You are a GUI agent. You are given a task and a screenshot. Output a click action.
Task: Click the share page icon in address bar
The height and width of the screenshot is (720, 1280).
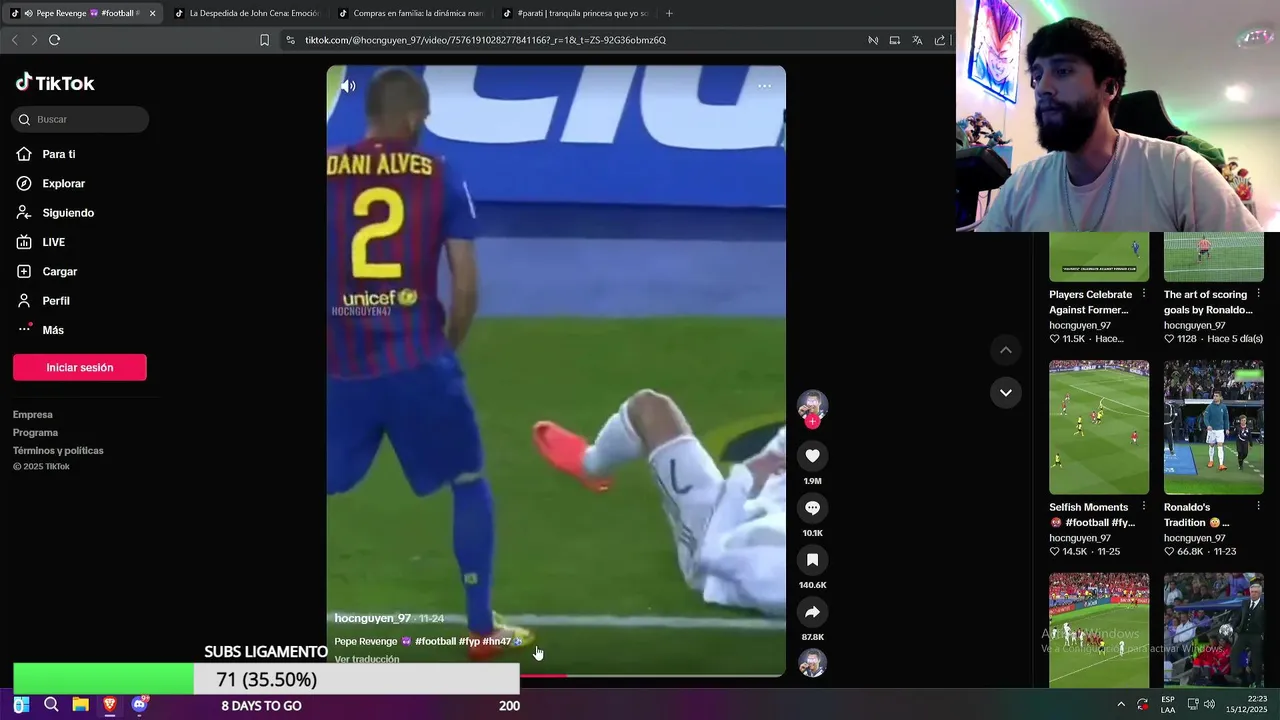(940, 40)
